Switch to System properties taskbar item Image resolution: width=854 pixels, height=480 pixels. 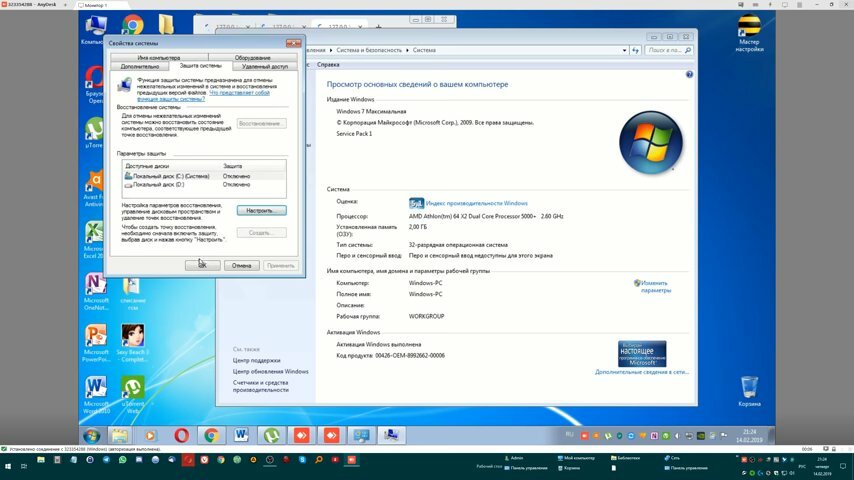[391, 435]
